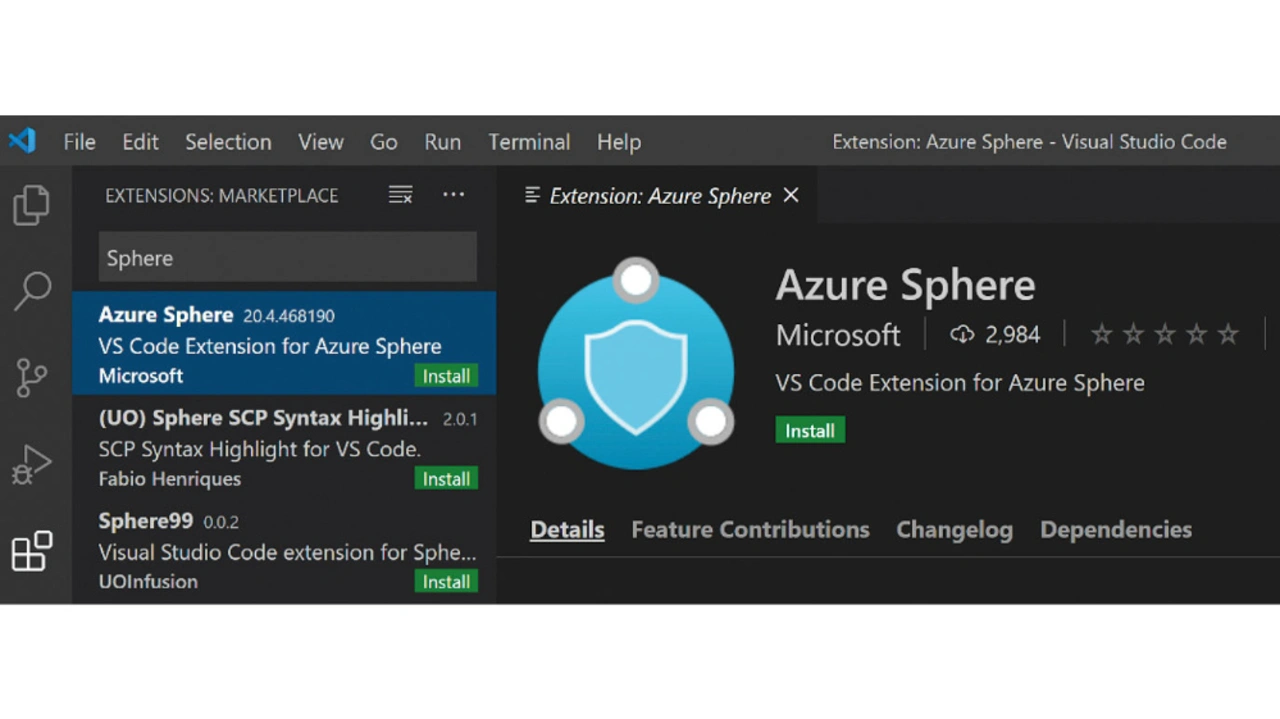Select the Azure Sphere extension in the list

(x=284, y=343)
